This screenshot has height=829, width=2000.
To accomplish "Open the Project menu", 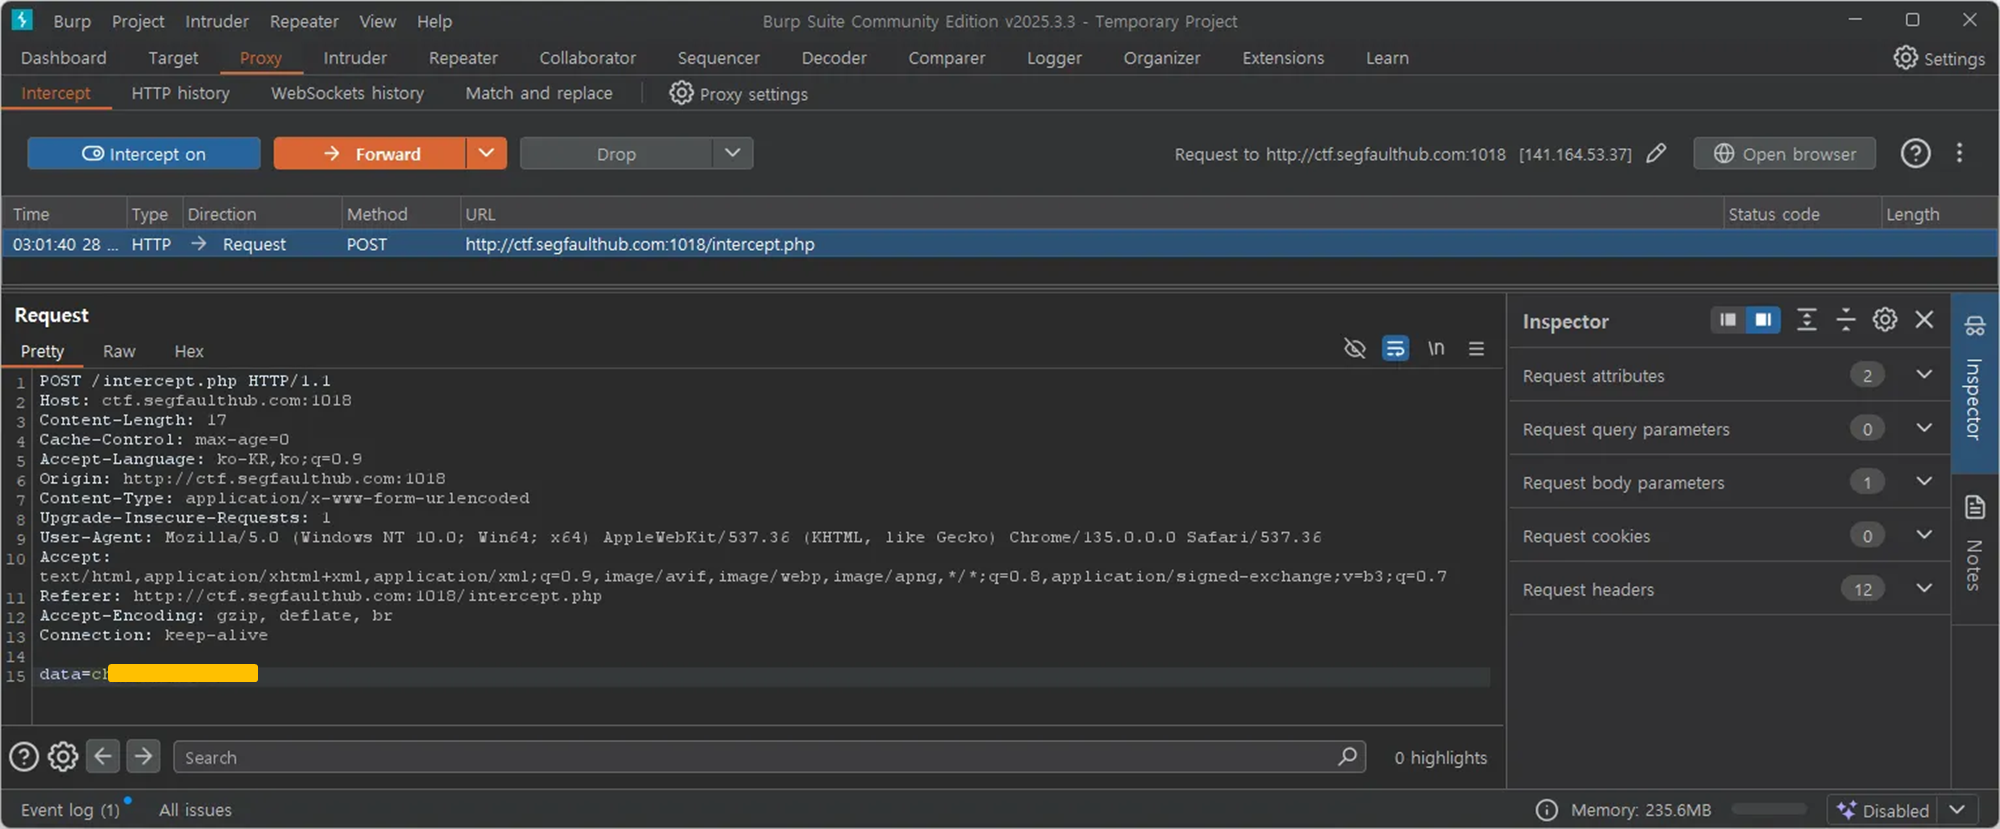I will point(138,21).
